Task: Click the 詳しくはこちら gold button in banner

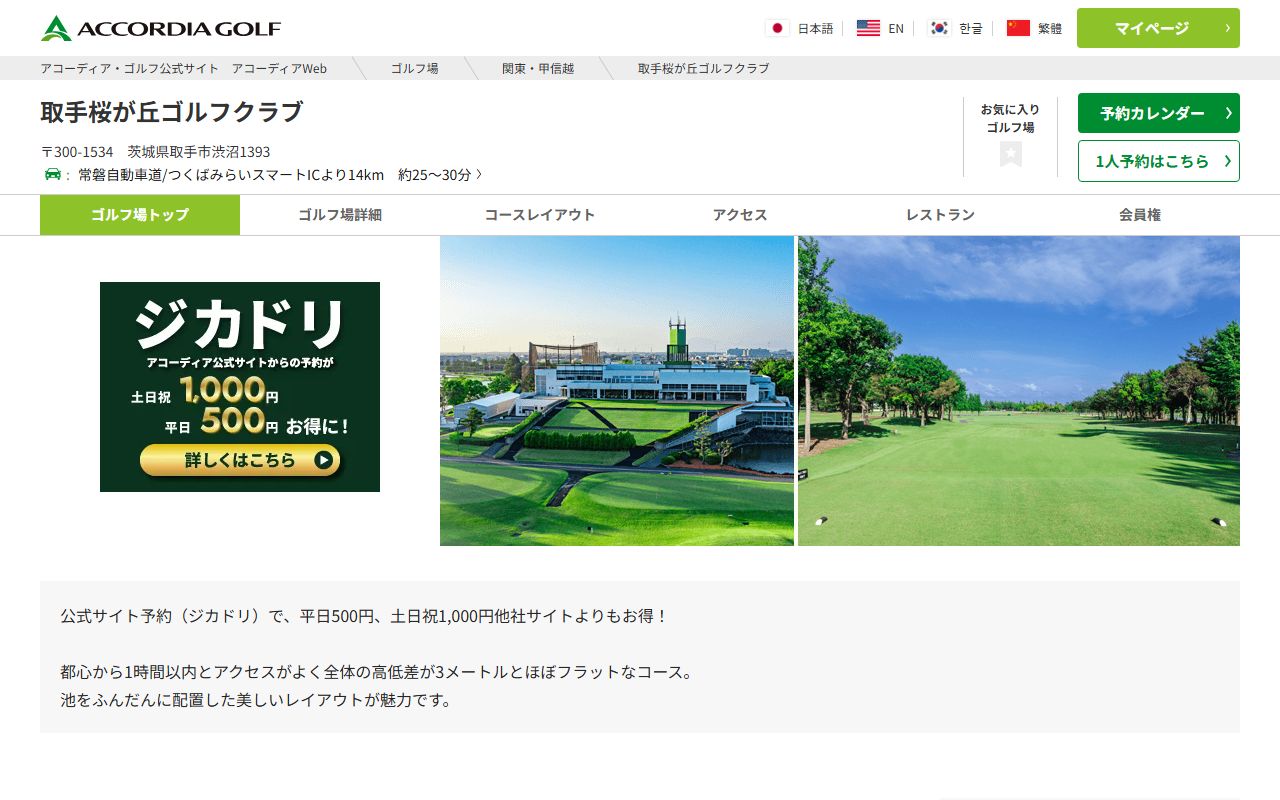Action: coord(240,460)
